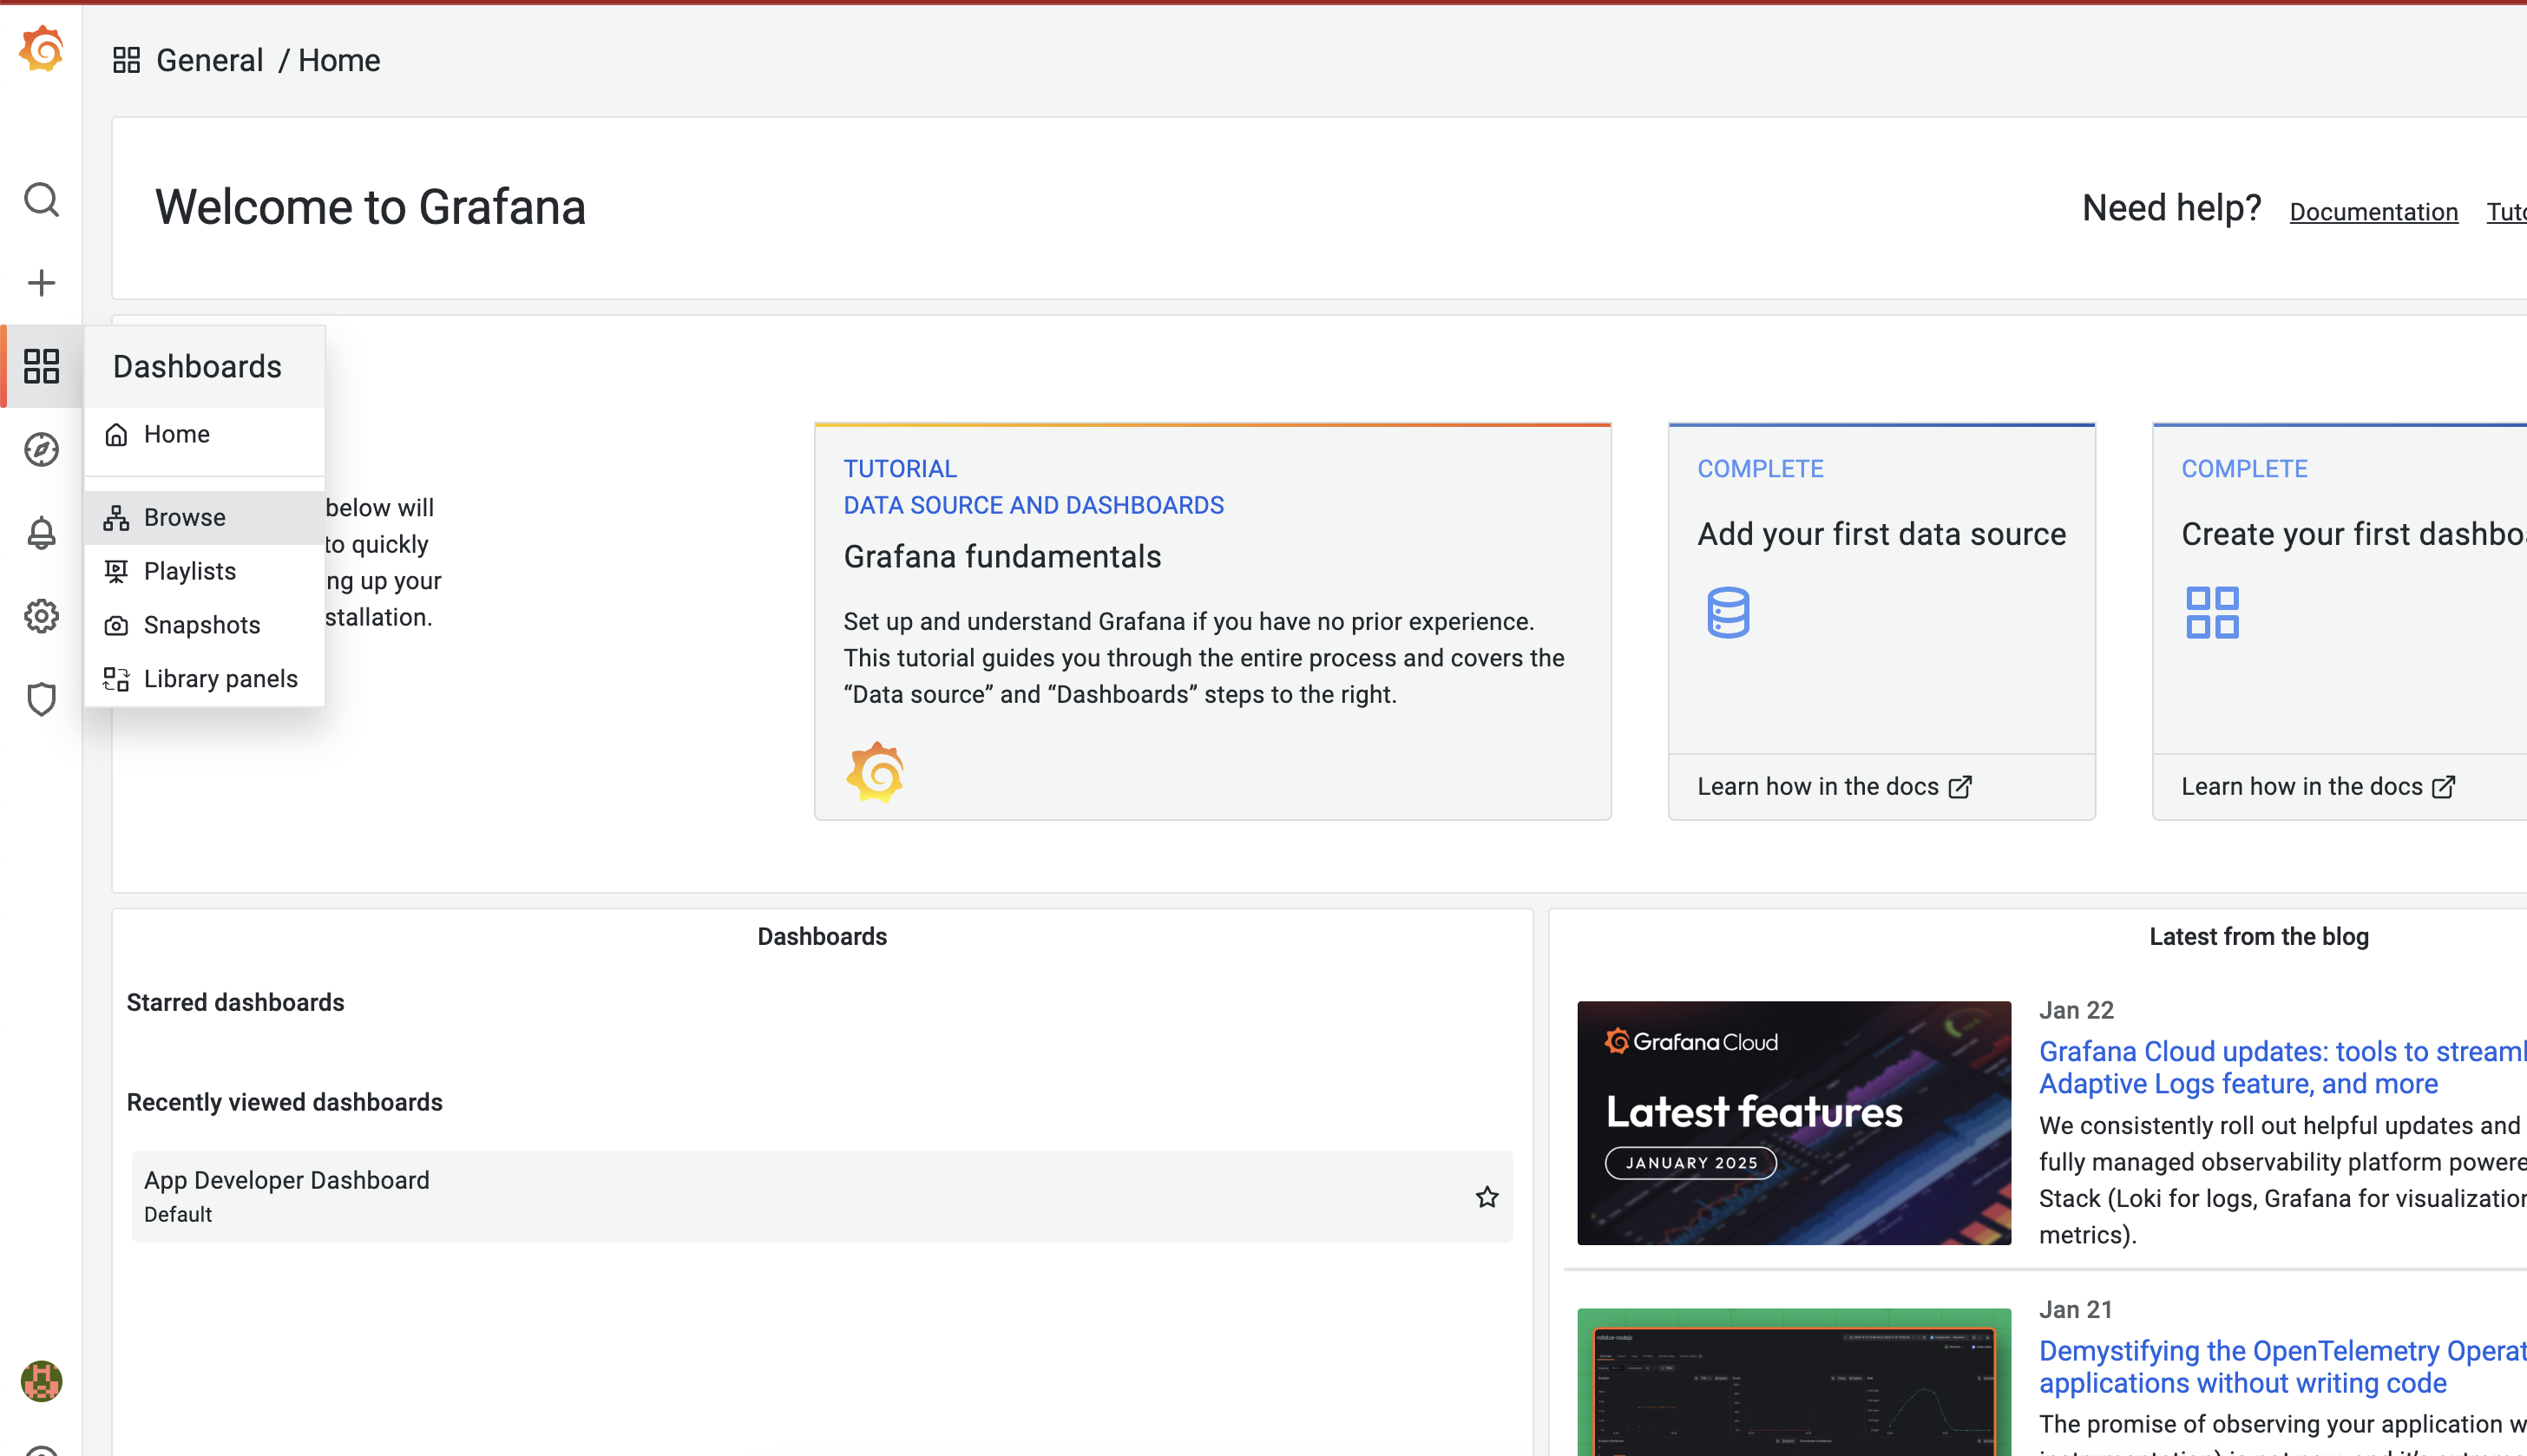This screenshot has height=1456, width=2527.
Task: Click the external-link icon under Add data source
Action: pos(1960,787)
